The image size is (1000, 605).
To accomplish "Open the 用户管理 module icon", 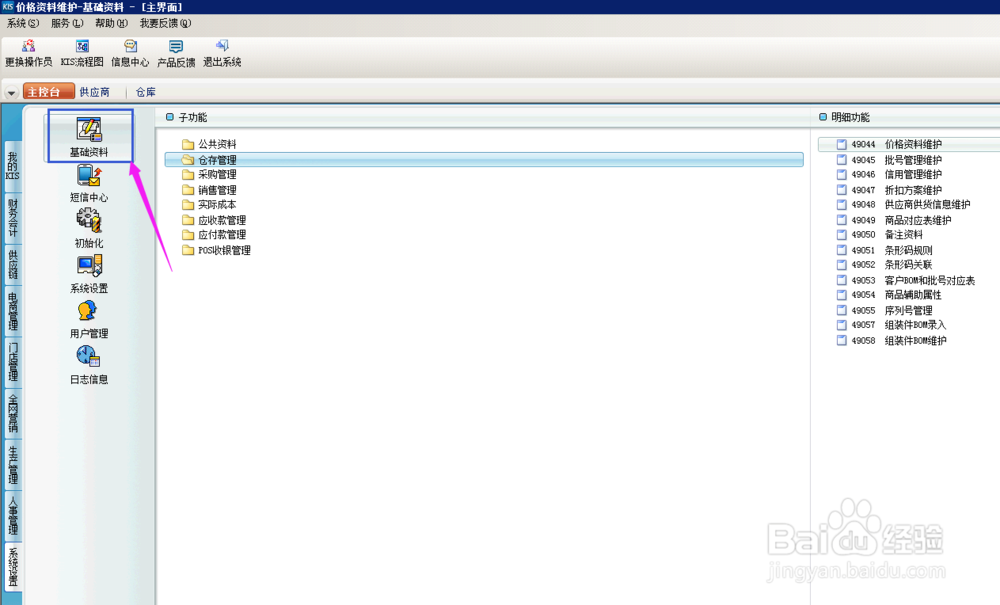I will click(89, 319).
